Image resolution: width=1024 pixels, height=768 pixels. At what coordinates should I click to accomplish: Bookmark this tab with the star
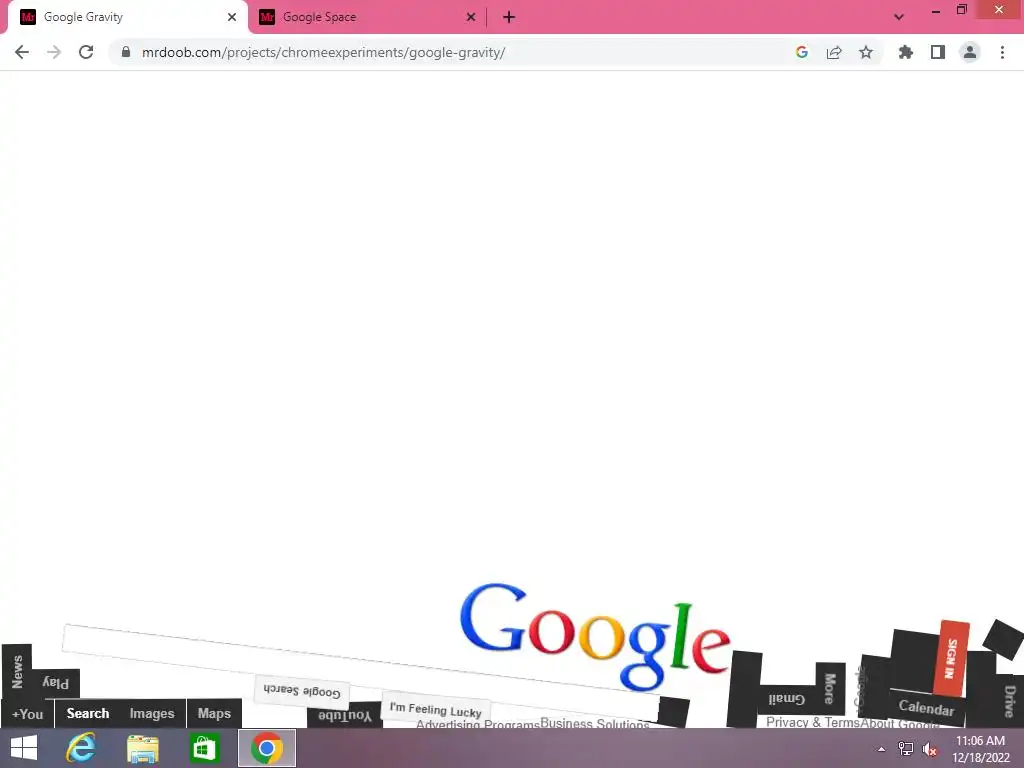[x=866, y=52]
